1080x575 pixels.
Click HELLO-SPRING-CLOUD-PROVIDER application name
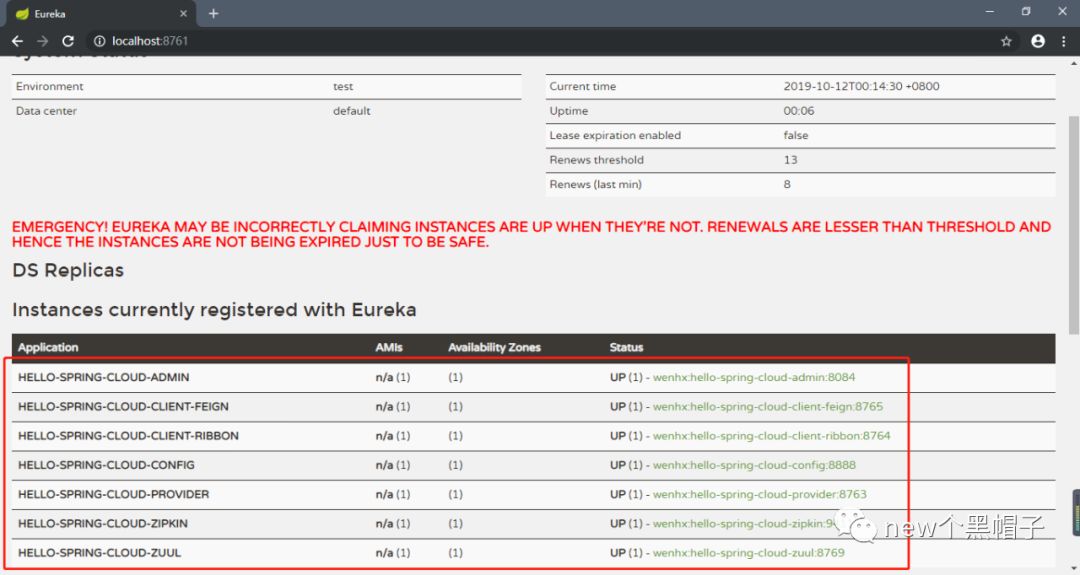[x=114, y=494]
